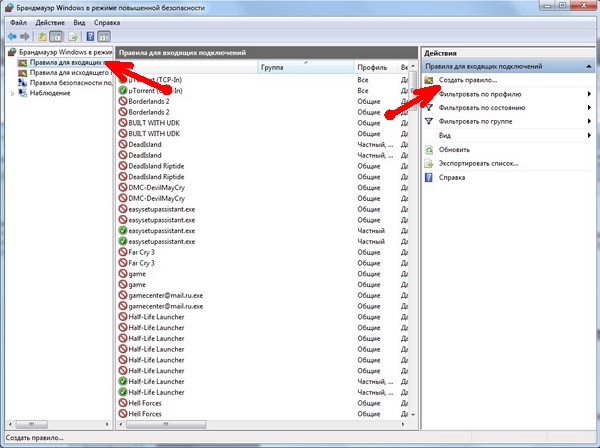The height and width of the screenshot is (448, 600).
Task: Click the Up one level toolbar icon
Action: (x=42, y=37)
